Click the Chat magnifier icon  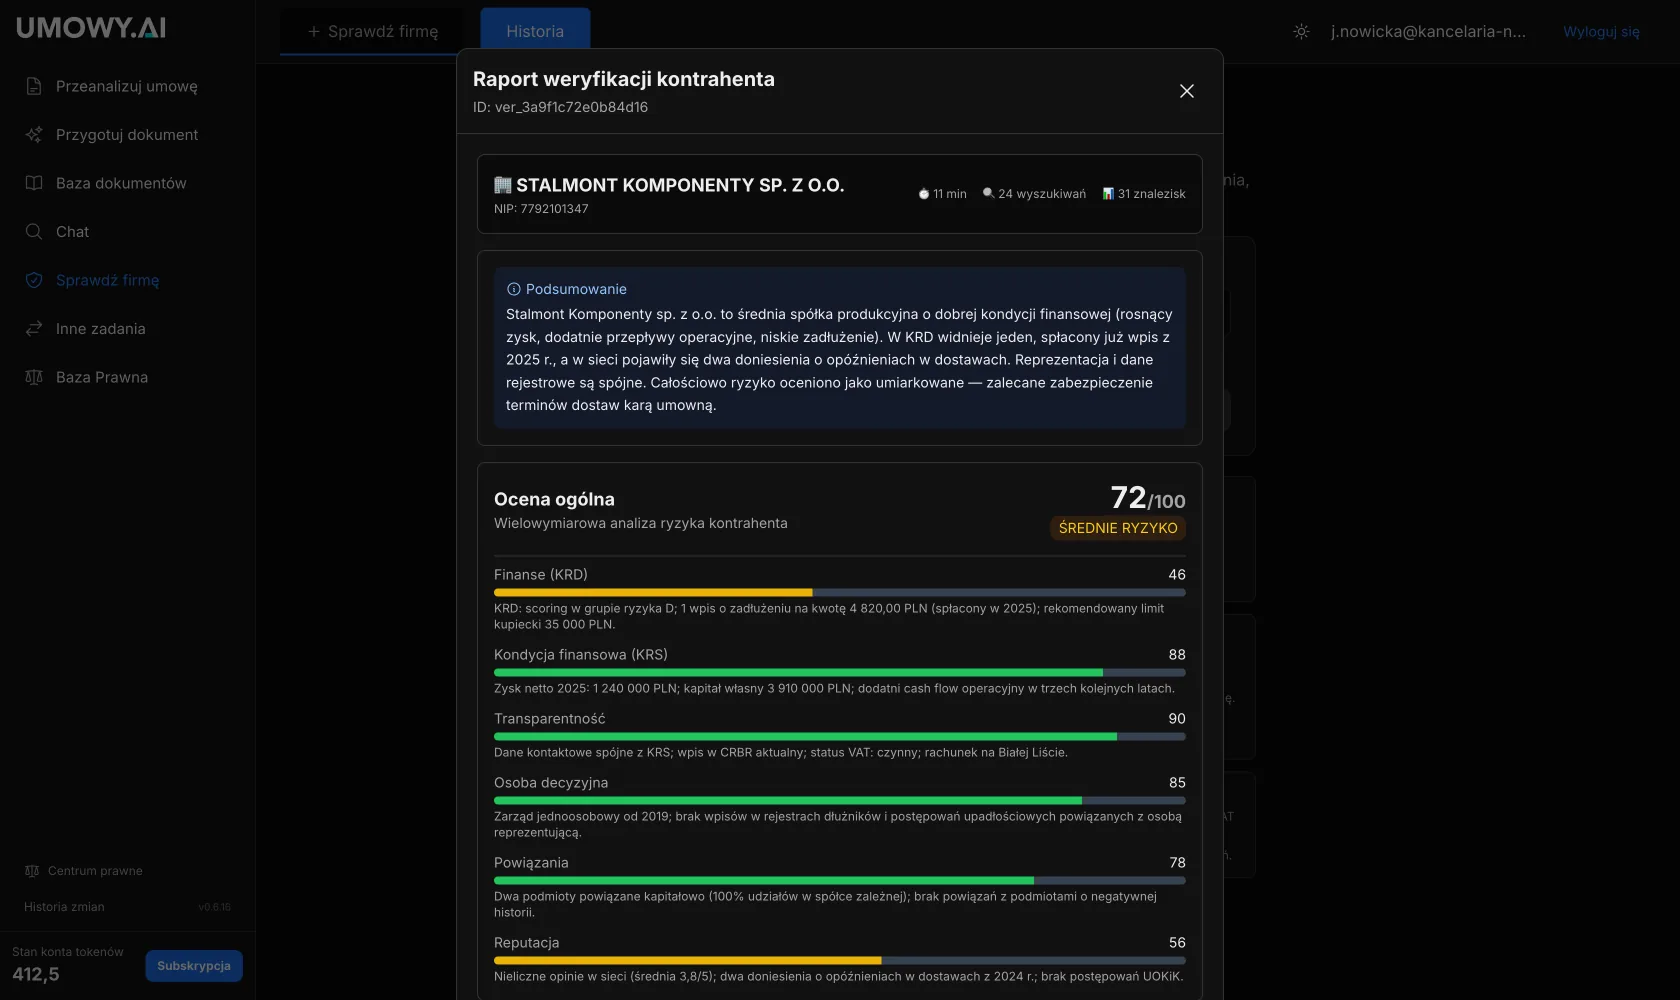click(34, 232)
